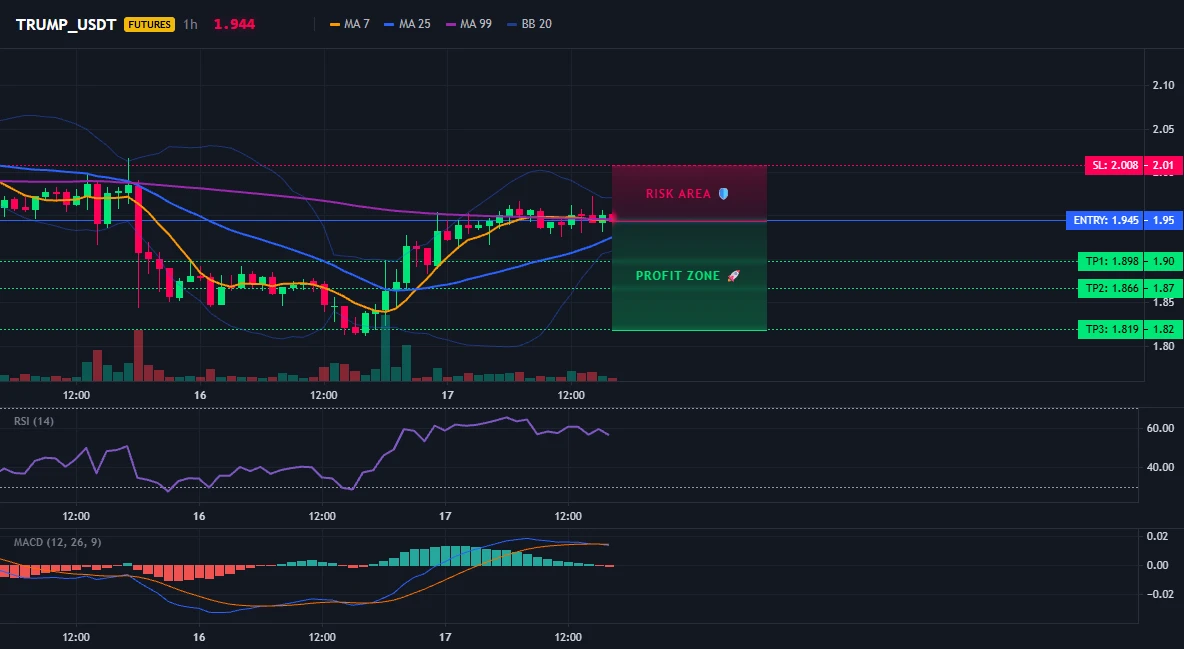Click the RISK AREA text
This screenshot has width=1184, height=649.
pos(678,194)
